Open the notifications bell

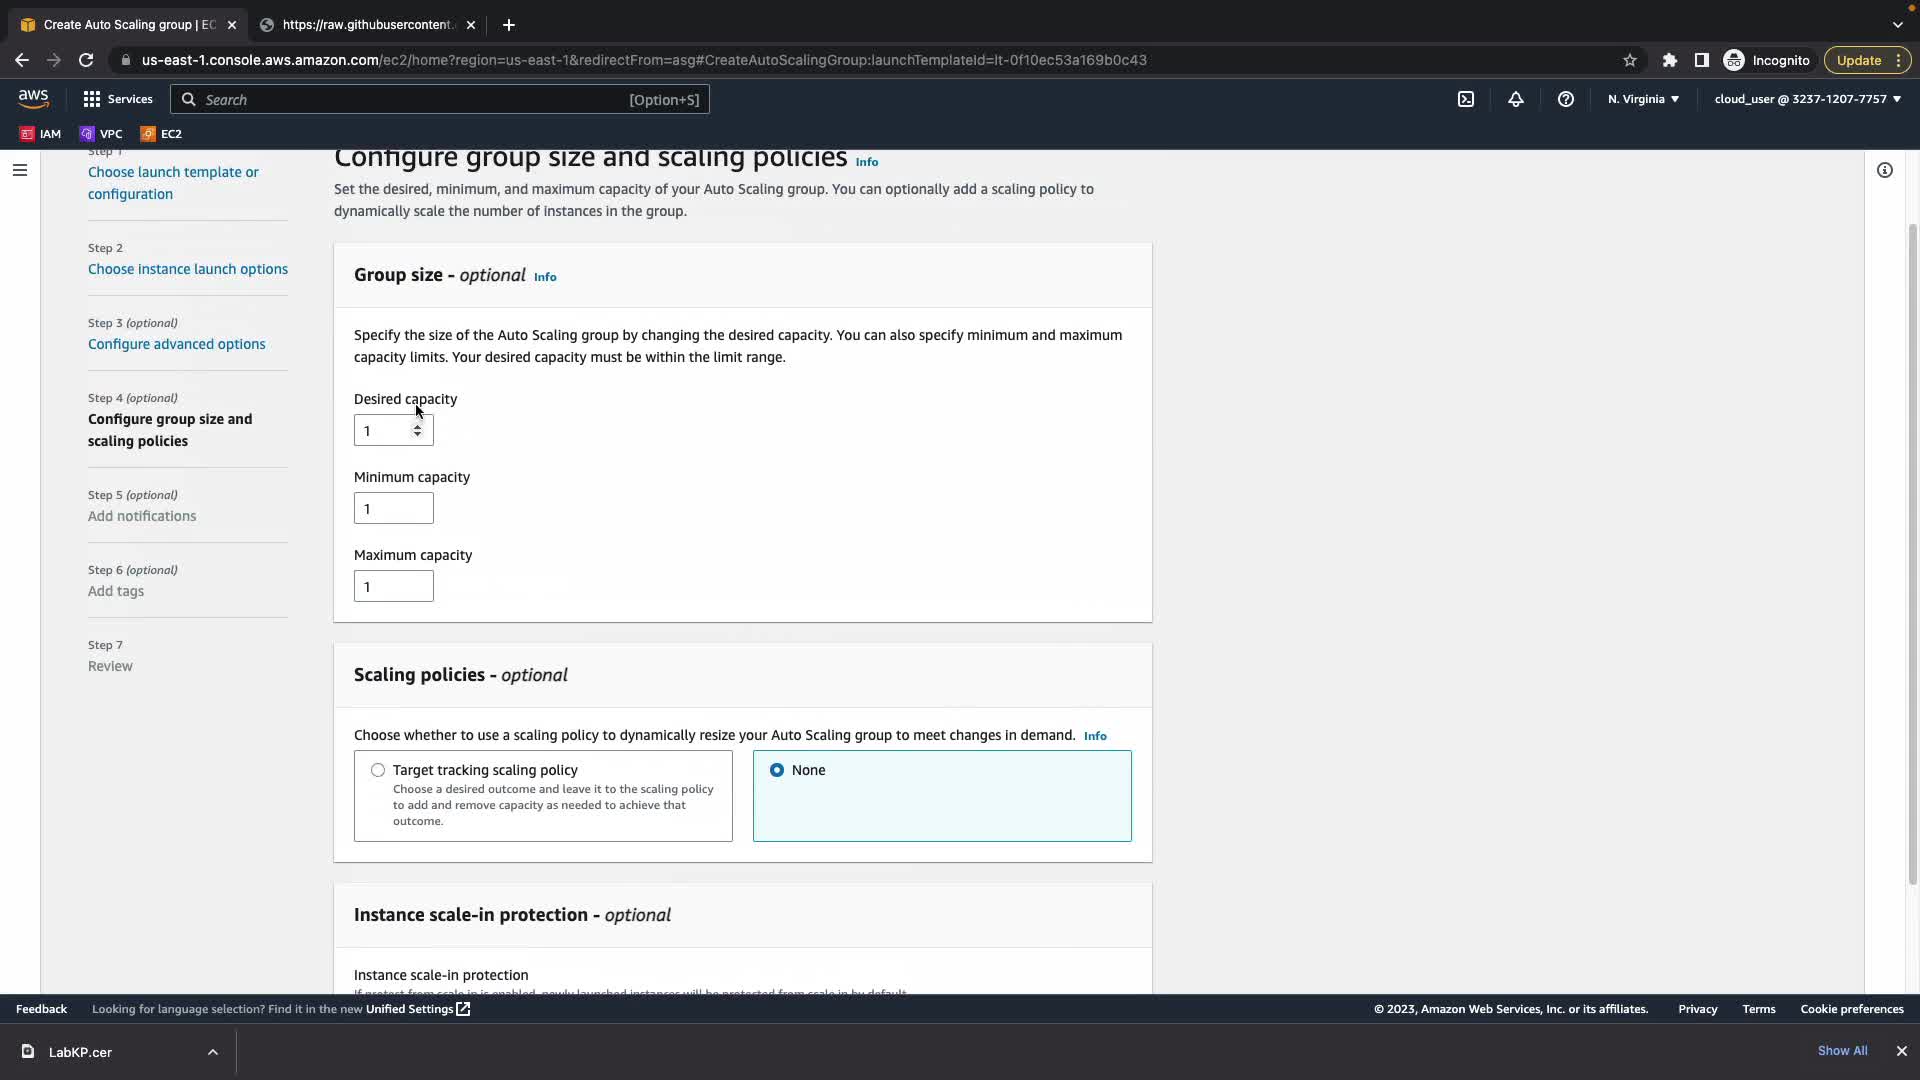(1516, 99)
